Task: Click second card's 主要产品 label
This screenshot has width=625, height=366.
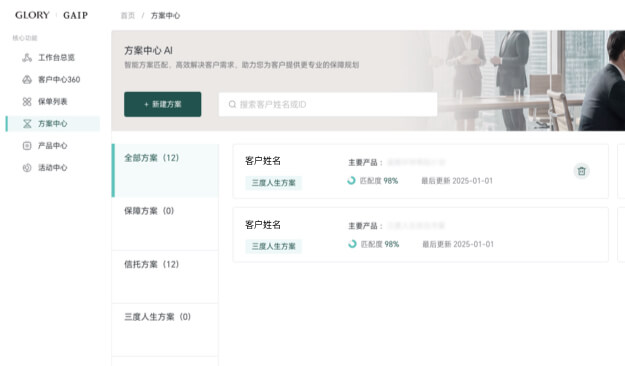Action: (365, 226)
